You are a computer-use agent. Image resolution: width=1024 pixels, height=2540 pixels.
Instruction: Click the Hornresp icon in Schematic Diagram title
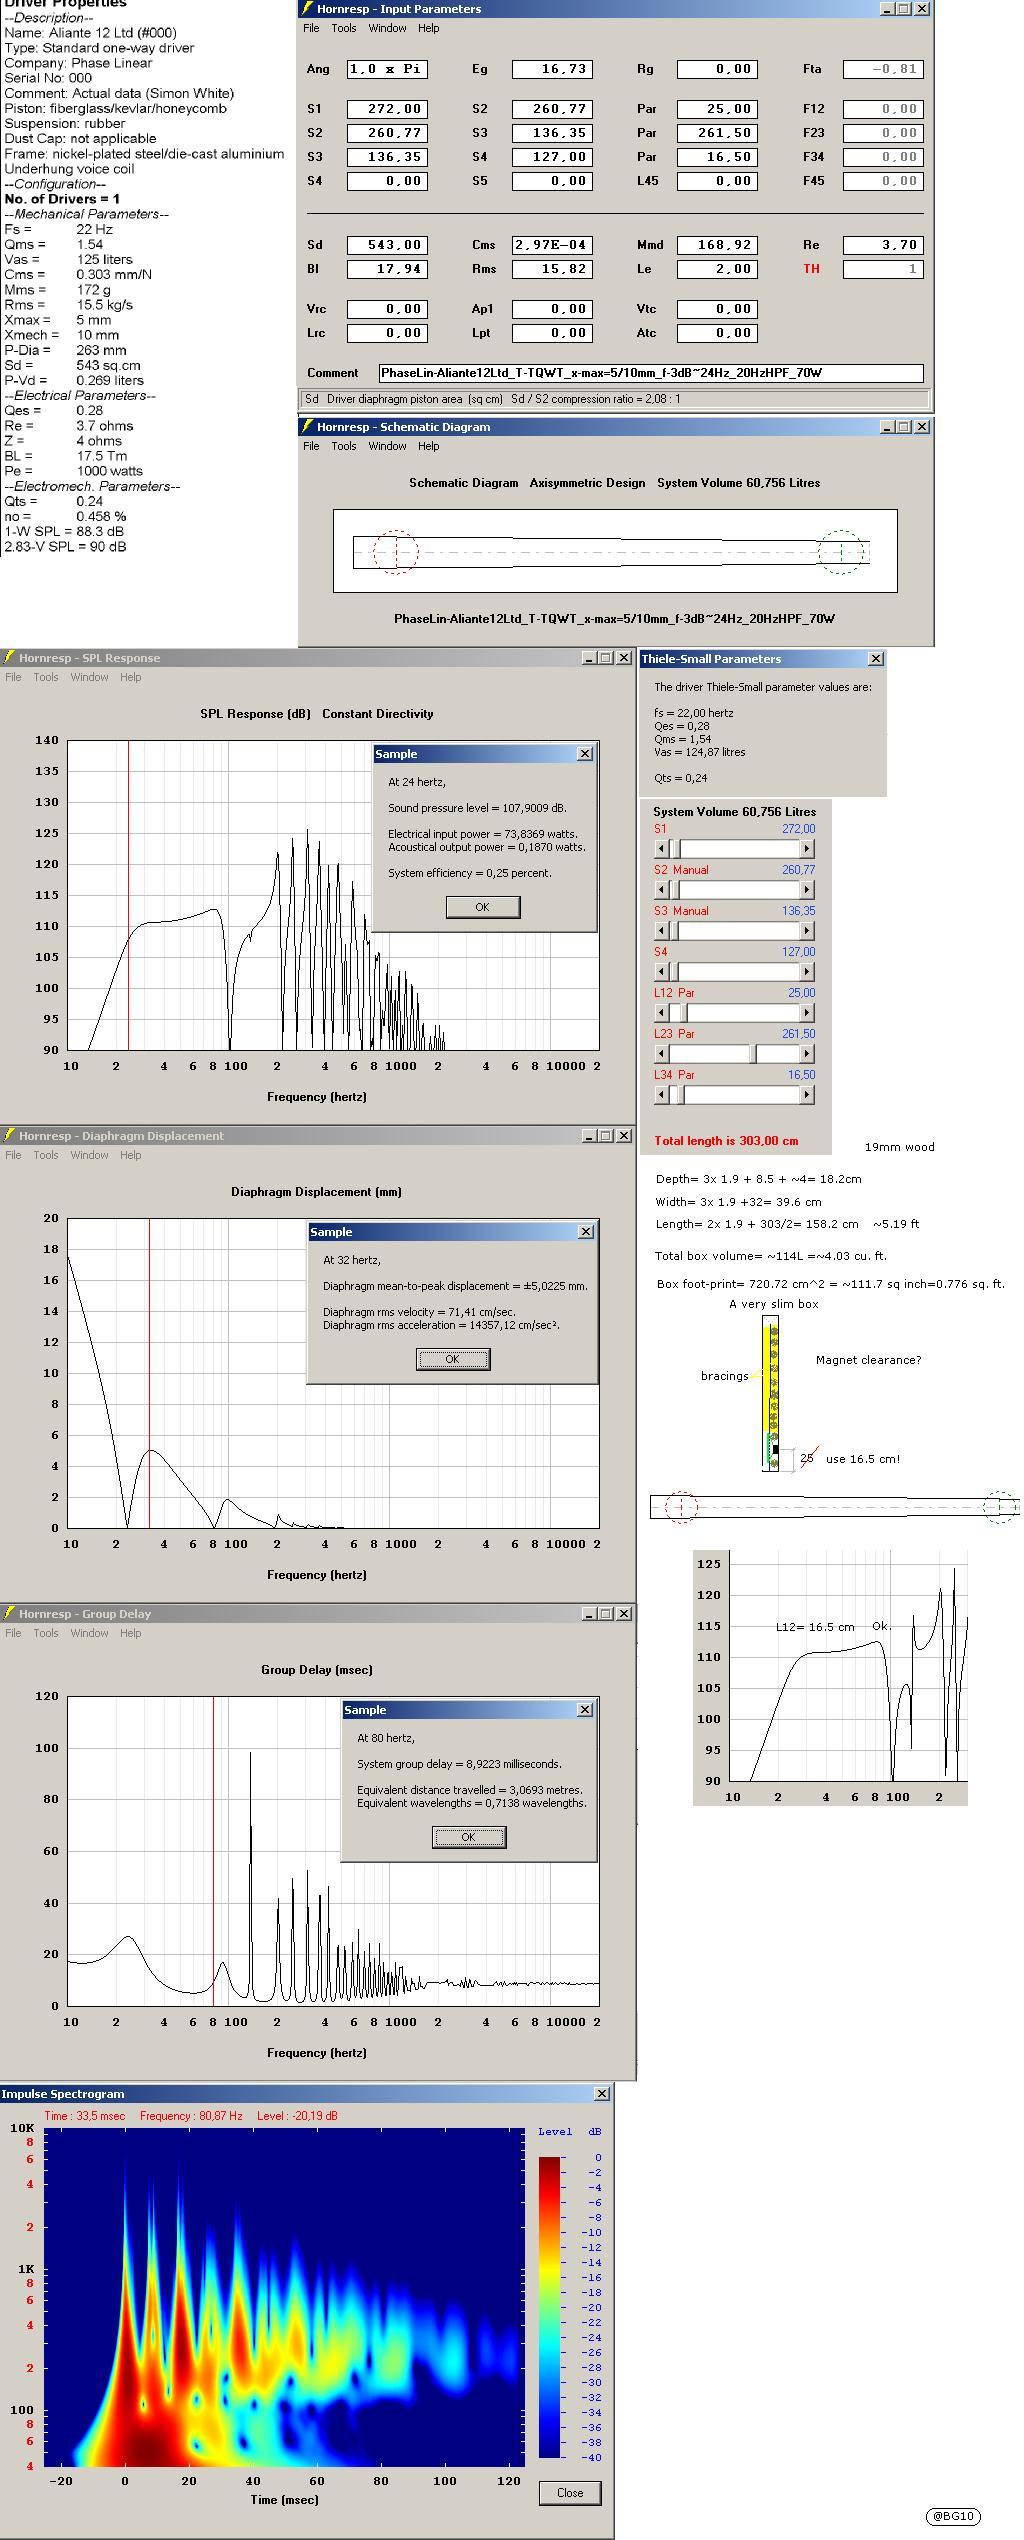click(308, 427)
